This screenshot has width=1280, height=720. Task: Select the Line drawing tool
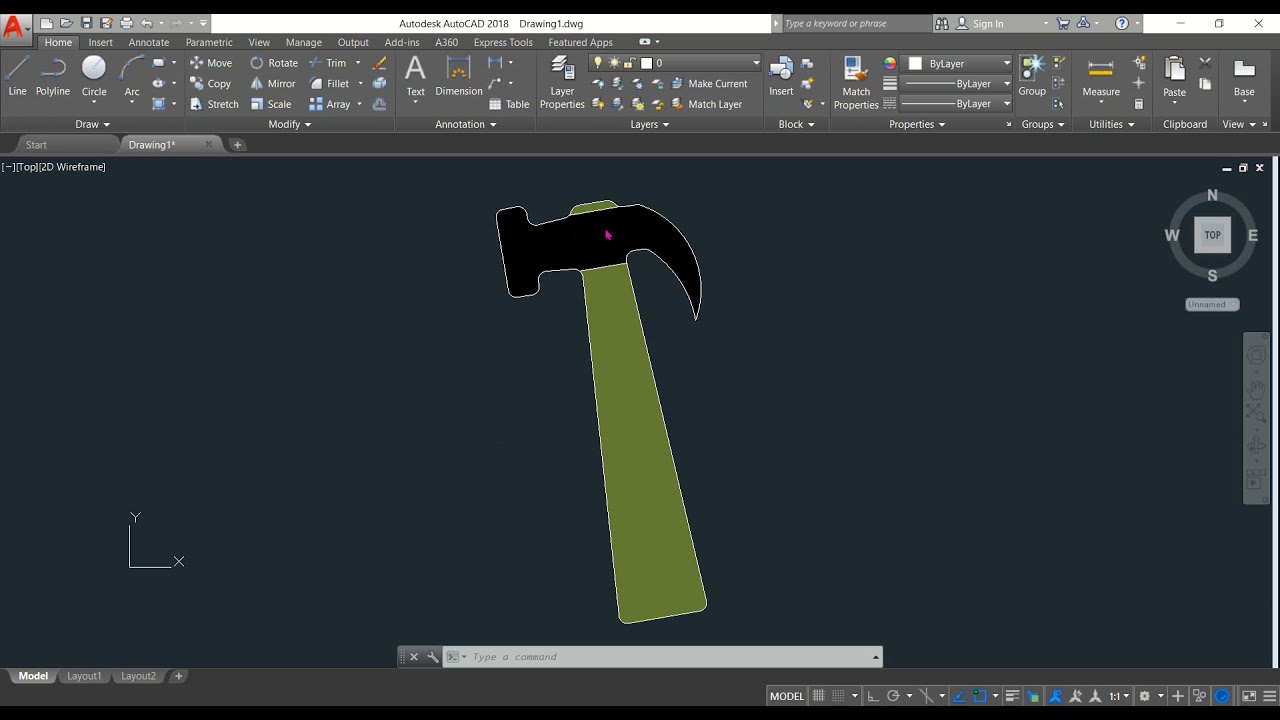click(x=17, y=76)
